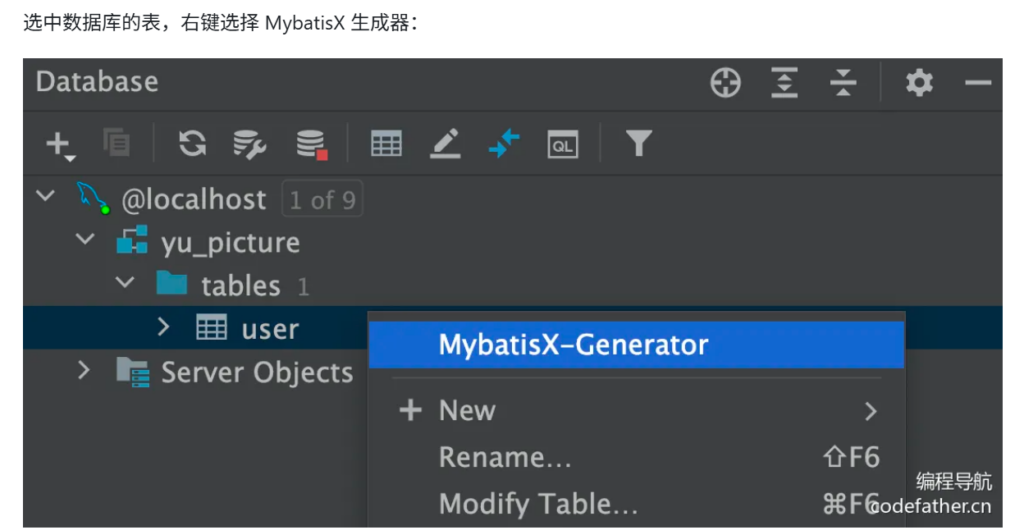This screenshot has width=1024, height=530.
Task: Click the edit source pencil icon
Action: pos(445,144)
